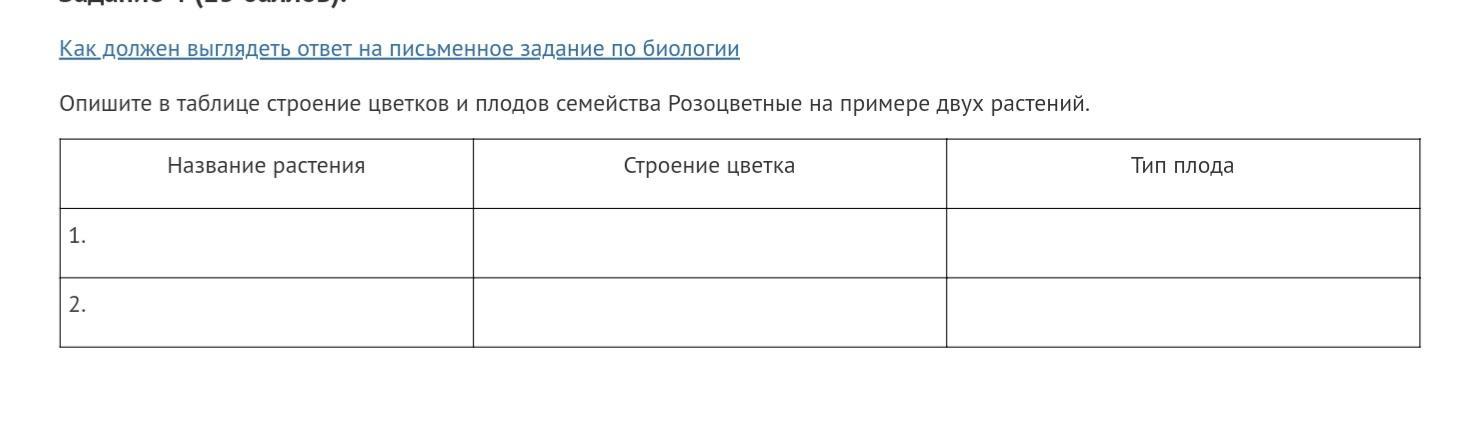
Task: Click the row 1 flower structure cell
Action: [x=709, y=243]
